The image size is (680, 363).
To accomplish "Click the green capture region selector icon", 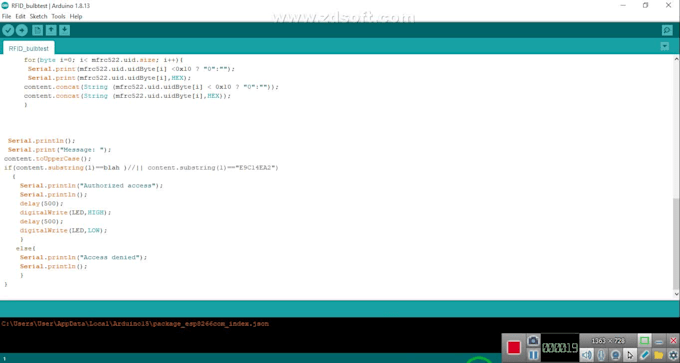I will tap(644, 340).
